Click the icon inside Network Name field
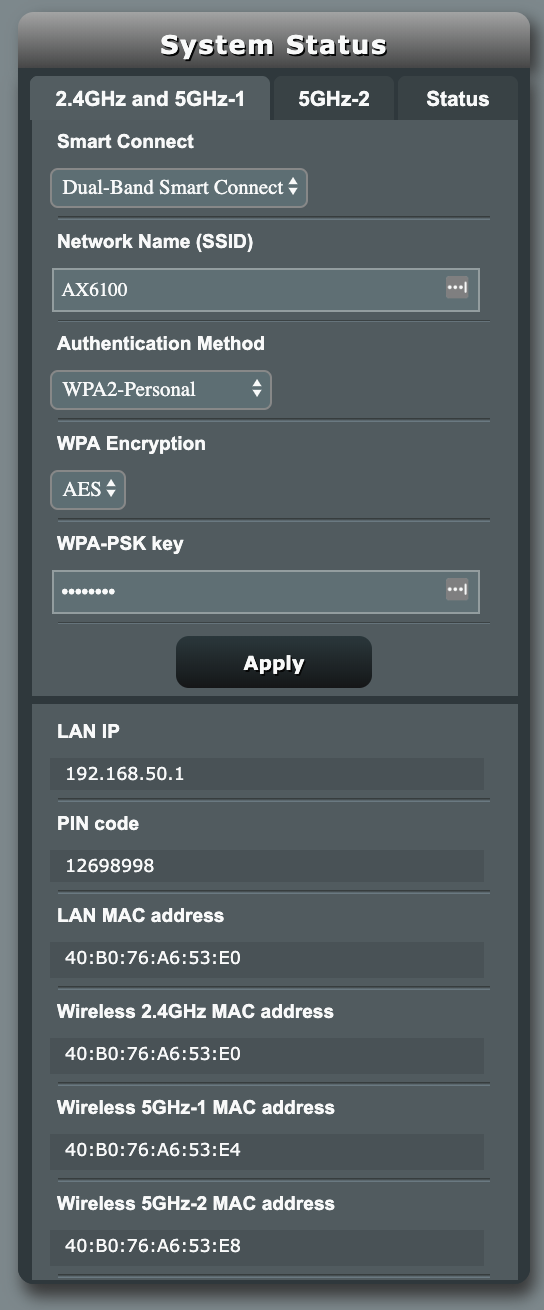This screenshot has height=1310, width=544. pos(457,288)
